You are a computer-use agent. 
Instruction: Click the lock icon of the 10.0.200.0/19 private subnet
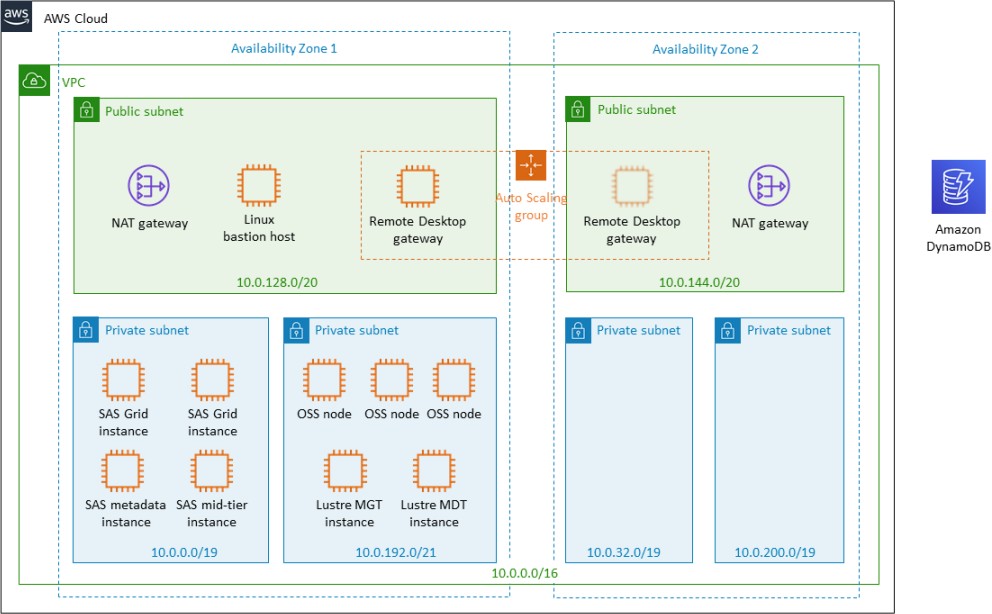[728, 330]
